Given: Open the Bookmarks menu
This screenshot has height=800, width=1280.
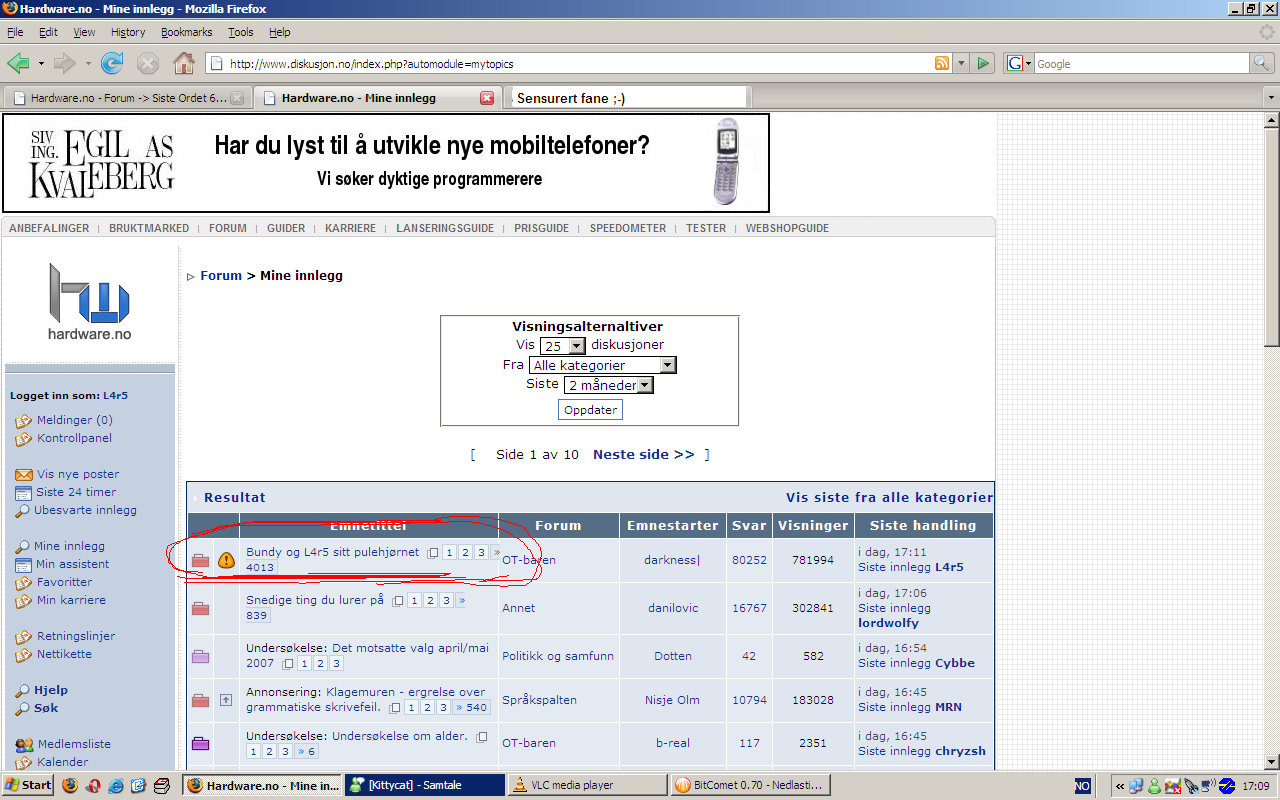Looking at the screenshot, I should 187,32.
